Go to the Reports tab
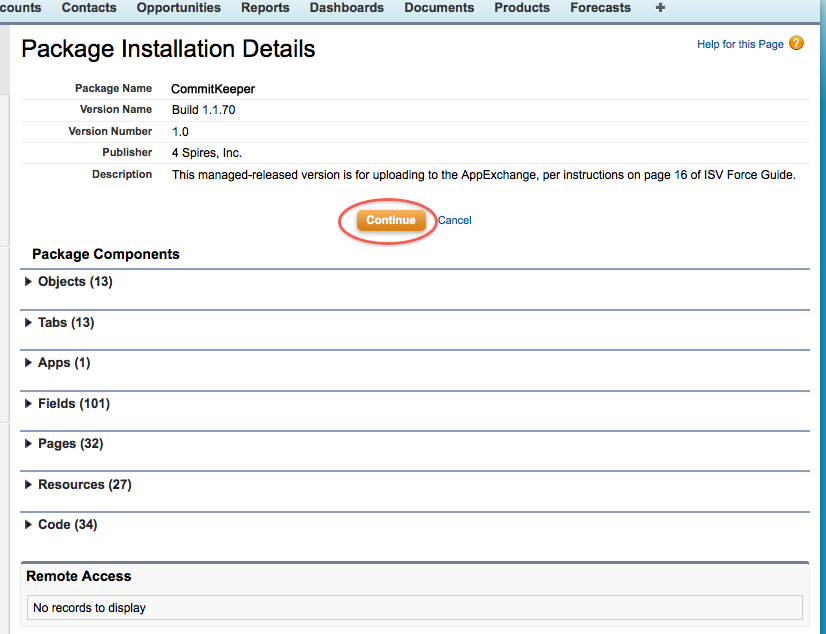The width and height of the screenshot is (826, 634). coord(265,8)
